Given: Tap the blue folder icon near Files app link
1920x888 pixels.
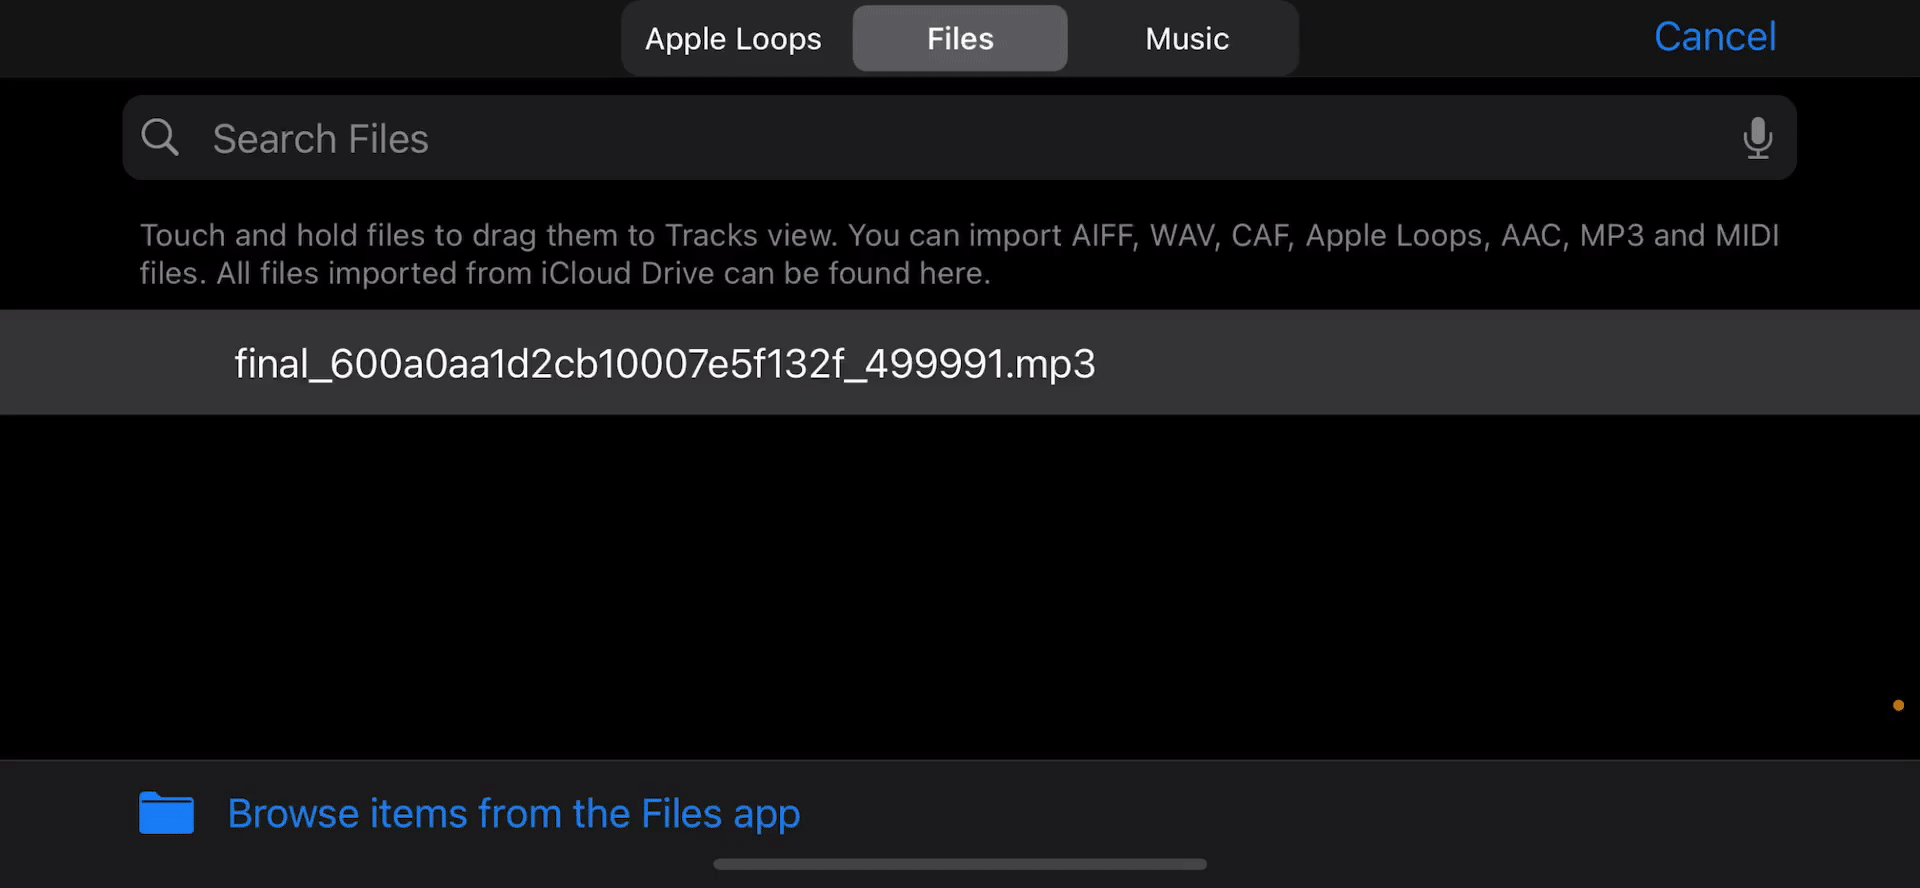Looking at the screenshot, I should 166,813.
